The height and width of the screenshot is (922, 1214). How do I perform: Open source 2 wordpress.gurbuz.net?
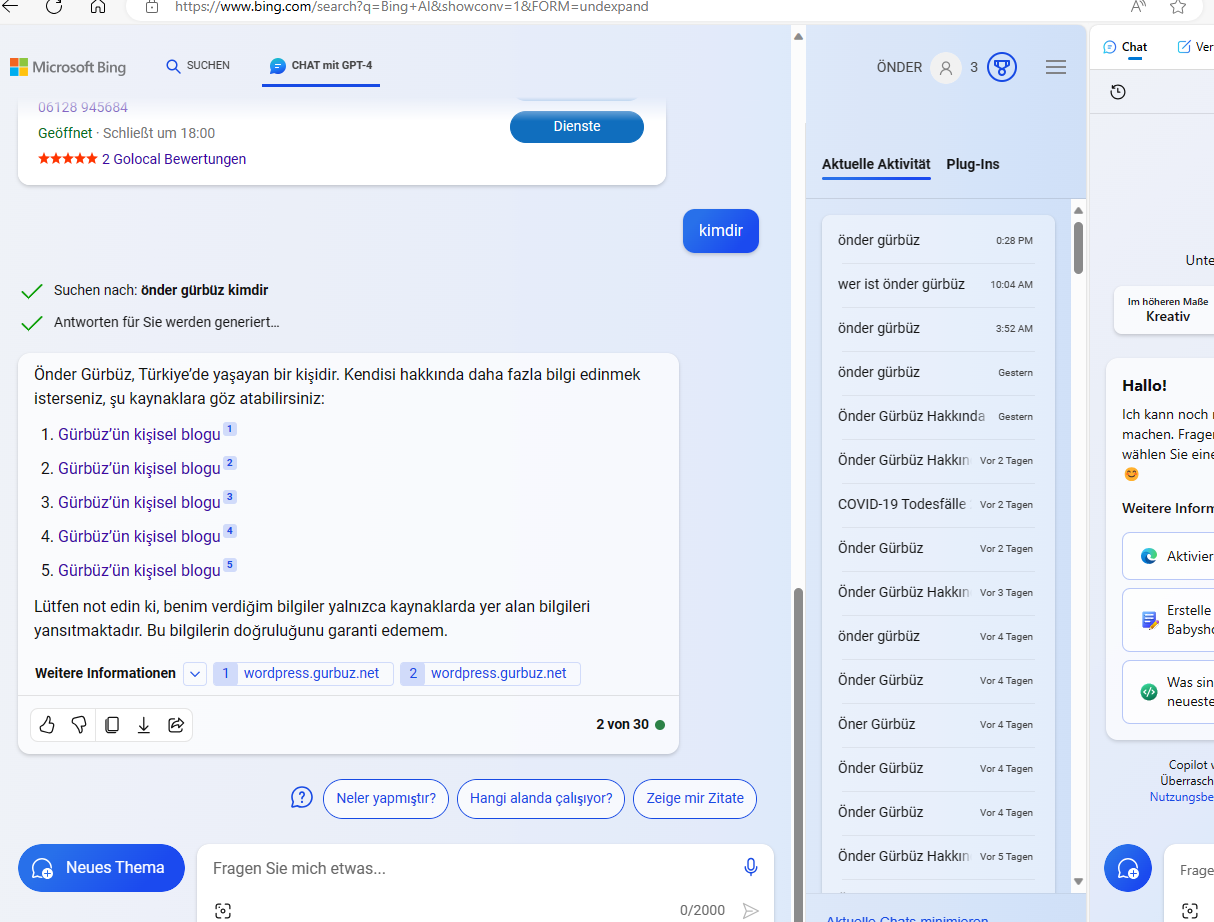[x=490, y=673]
